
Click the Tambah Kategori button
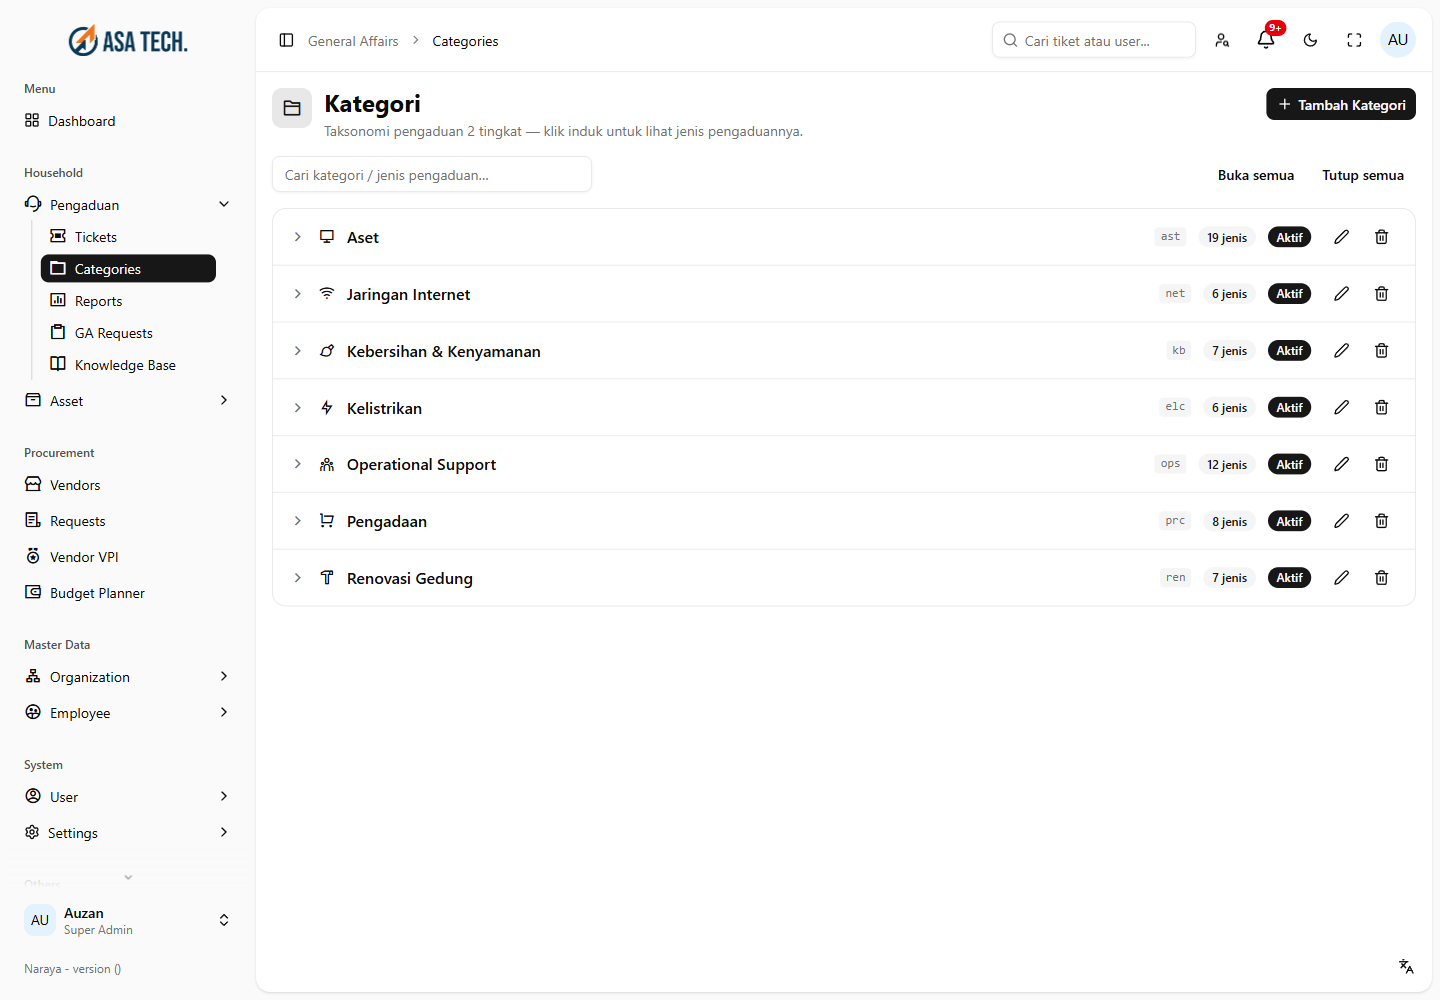(x=1341, y=104)
